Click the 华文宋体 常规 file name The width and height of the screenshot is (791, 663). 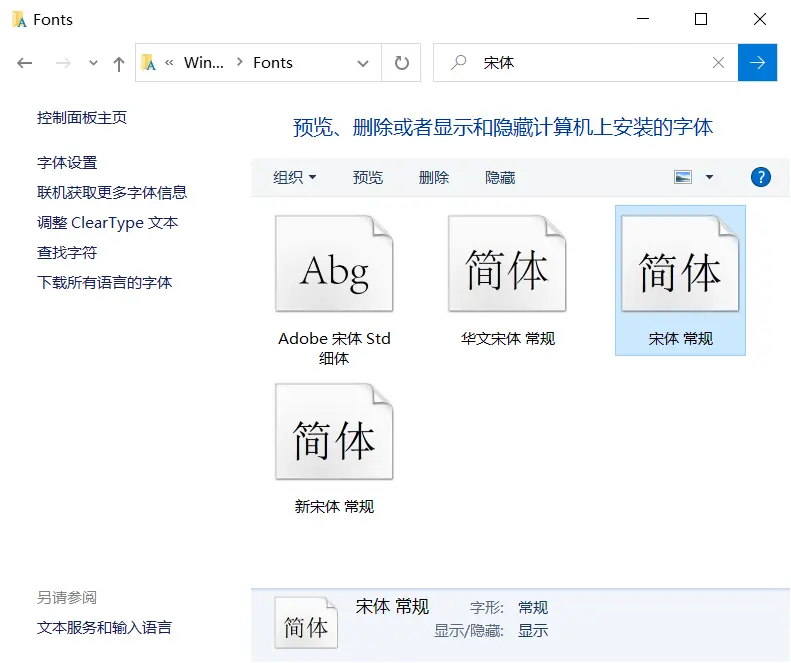point(507,338)
